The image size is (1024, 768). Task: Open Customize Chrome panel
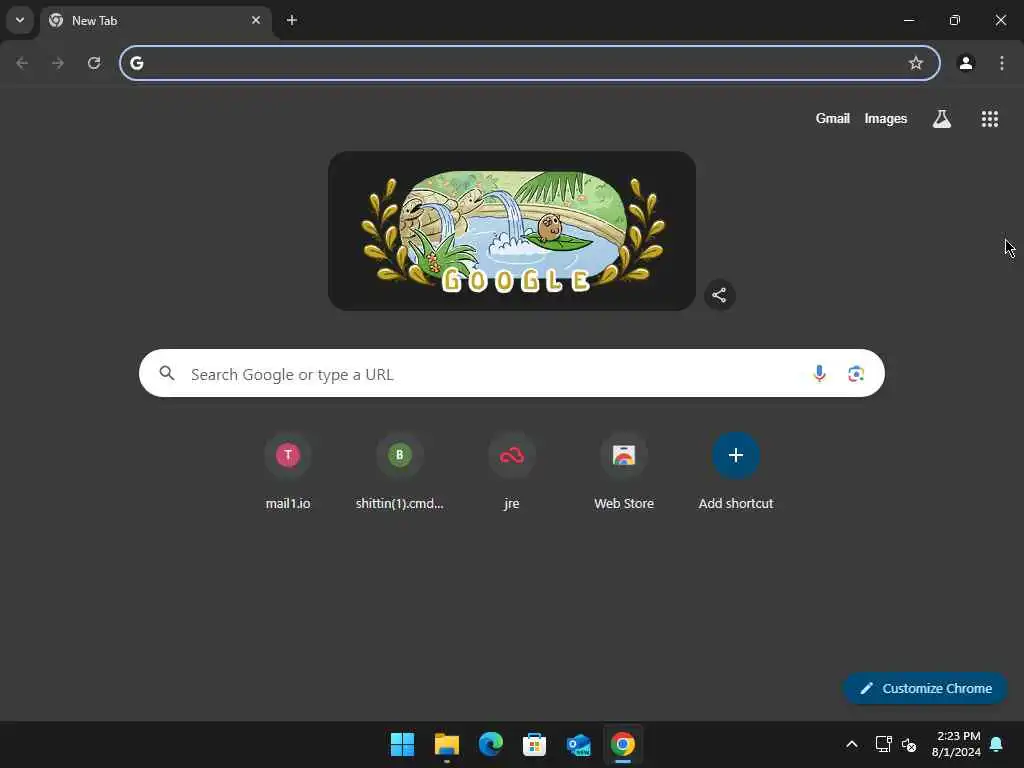pyautogui.click(x=925, y=688)
